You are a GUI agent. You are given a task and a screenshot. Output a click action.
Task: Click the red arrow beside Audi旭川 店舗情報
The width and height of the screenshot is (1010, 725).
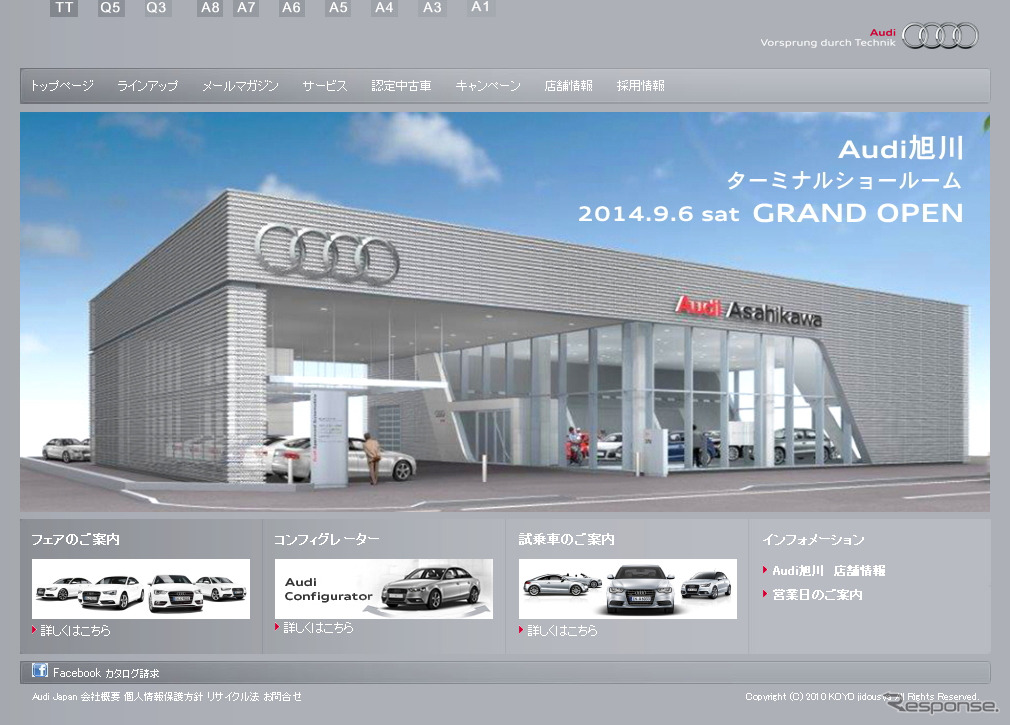pyautogui.click(x=766, y=569)
